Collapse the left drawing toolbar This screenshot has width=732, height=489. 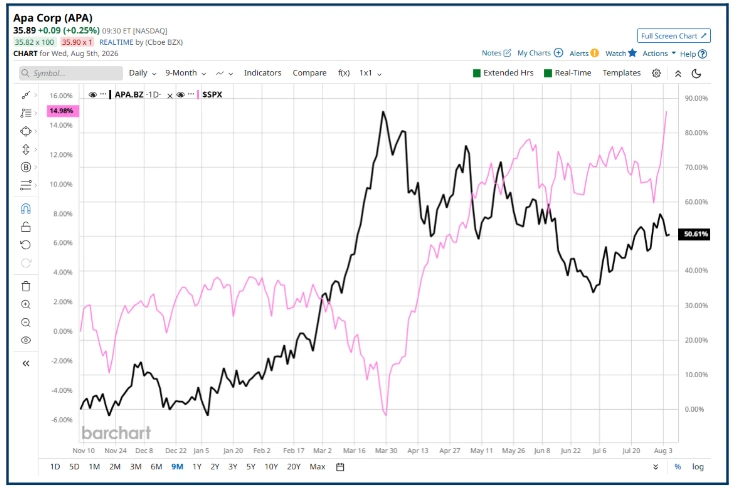(x=26, y=363)
